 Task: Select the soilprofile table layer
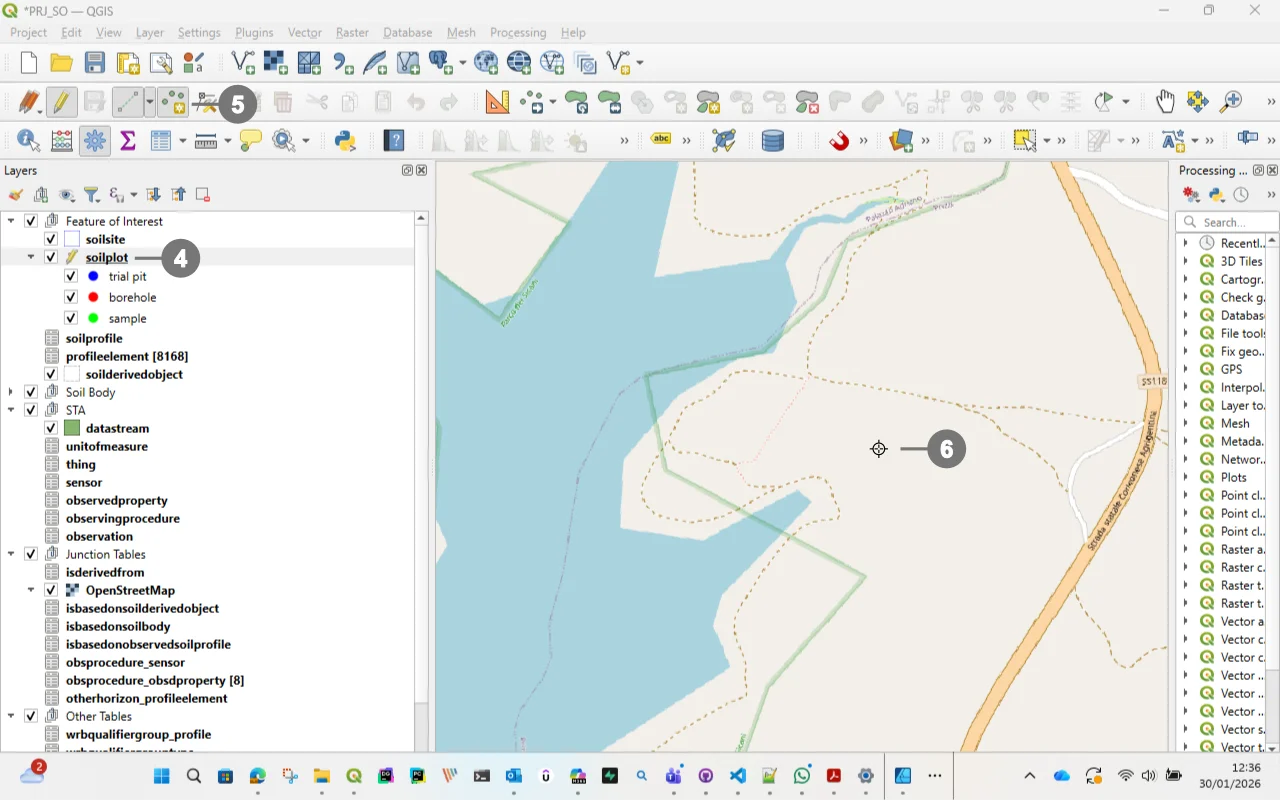point(94,339)
